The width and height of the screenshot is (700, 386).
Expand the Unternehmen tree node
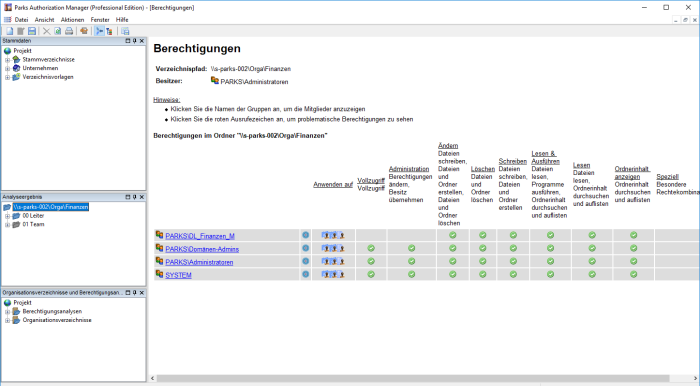(x=7, y=69)
